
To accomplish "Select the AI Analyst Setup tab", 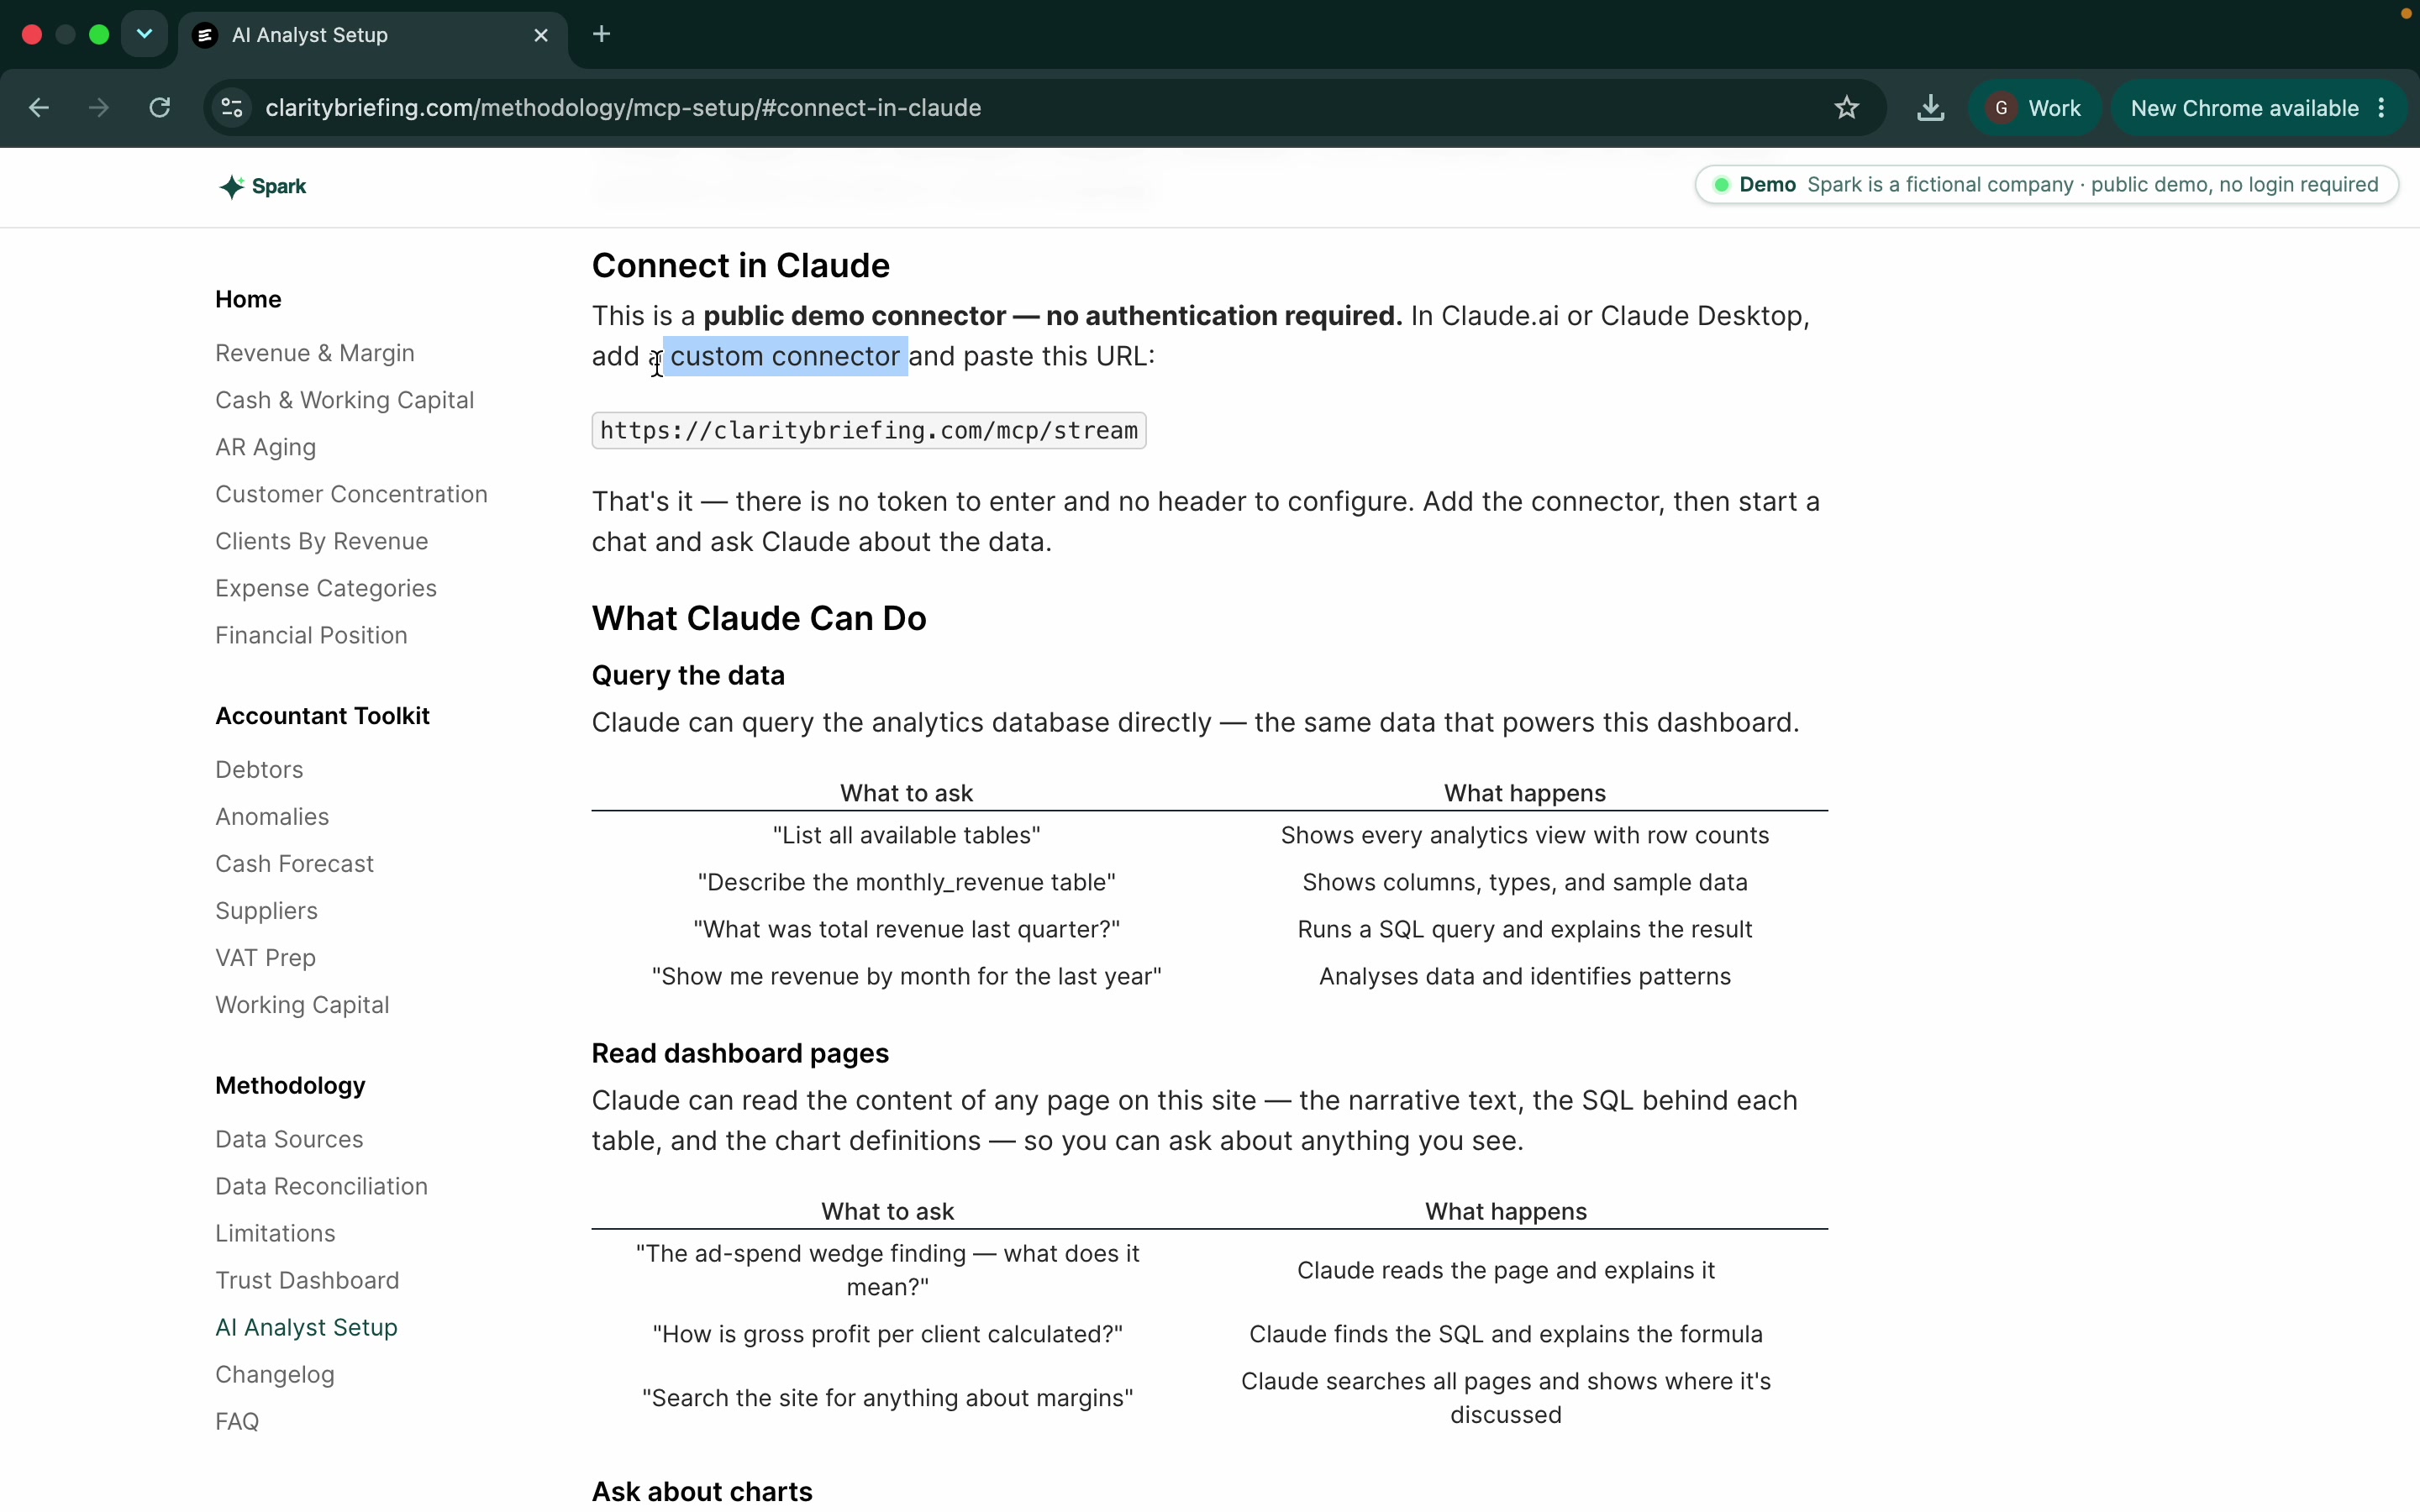I will [x=372, y=35].
